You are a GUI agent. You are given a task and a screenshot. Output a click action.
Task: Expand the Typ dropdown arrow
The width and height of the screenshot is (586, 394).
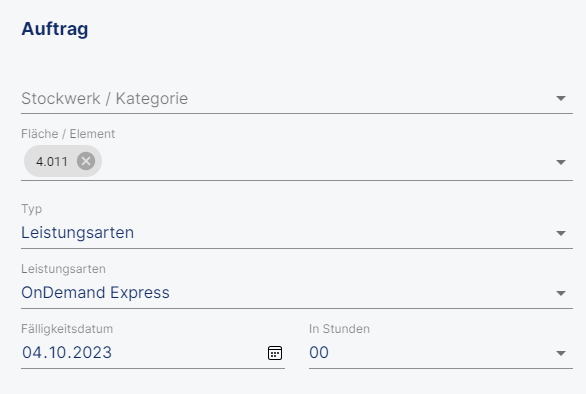561,233
